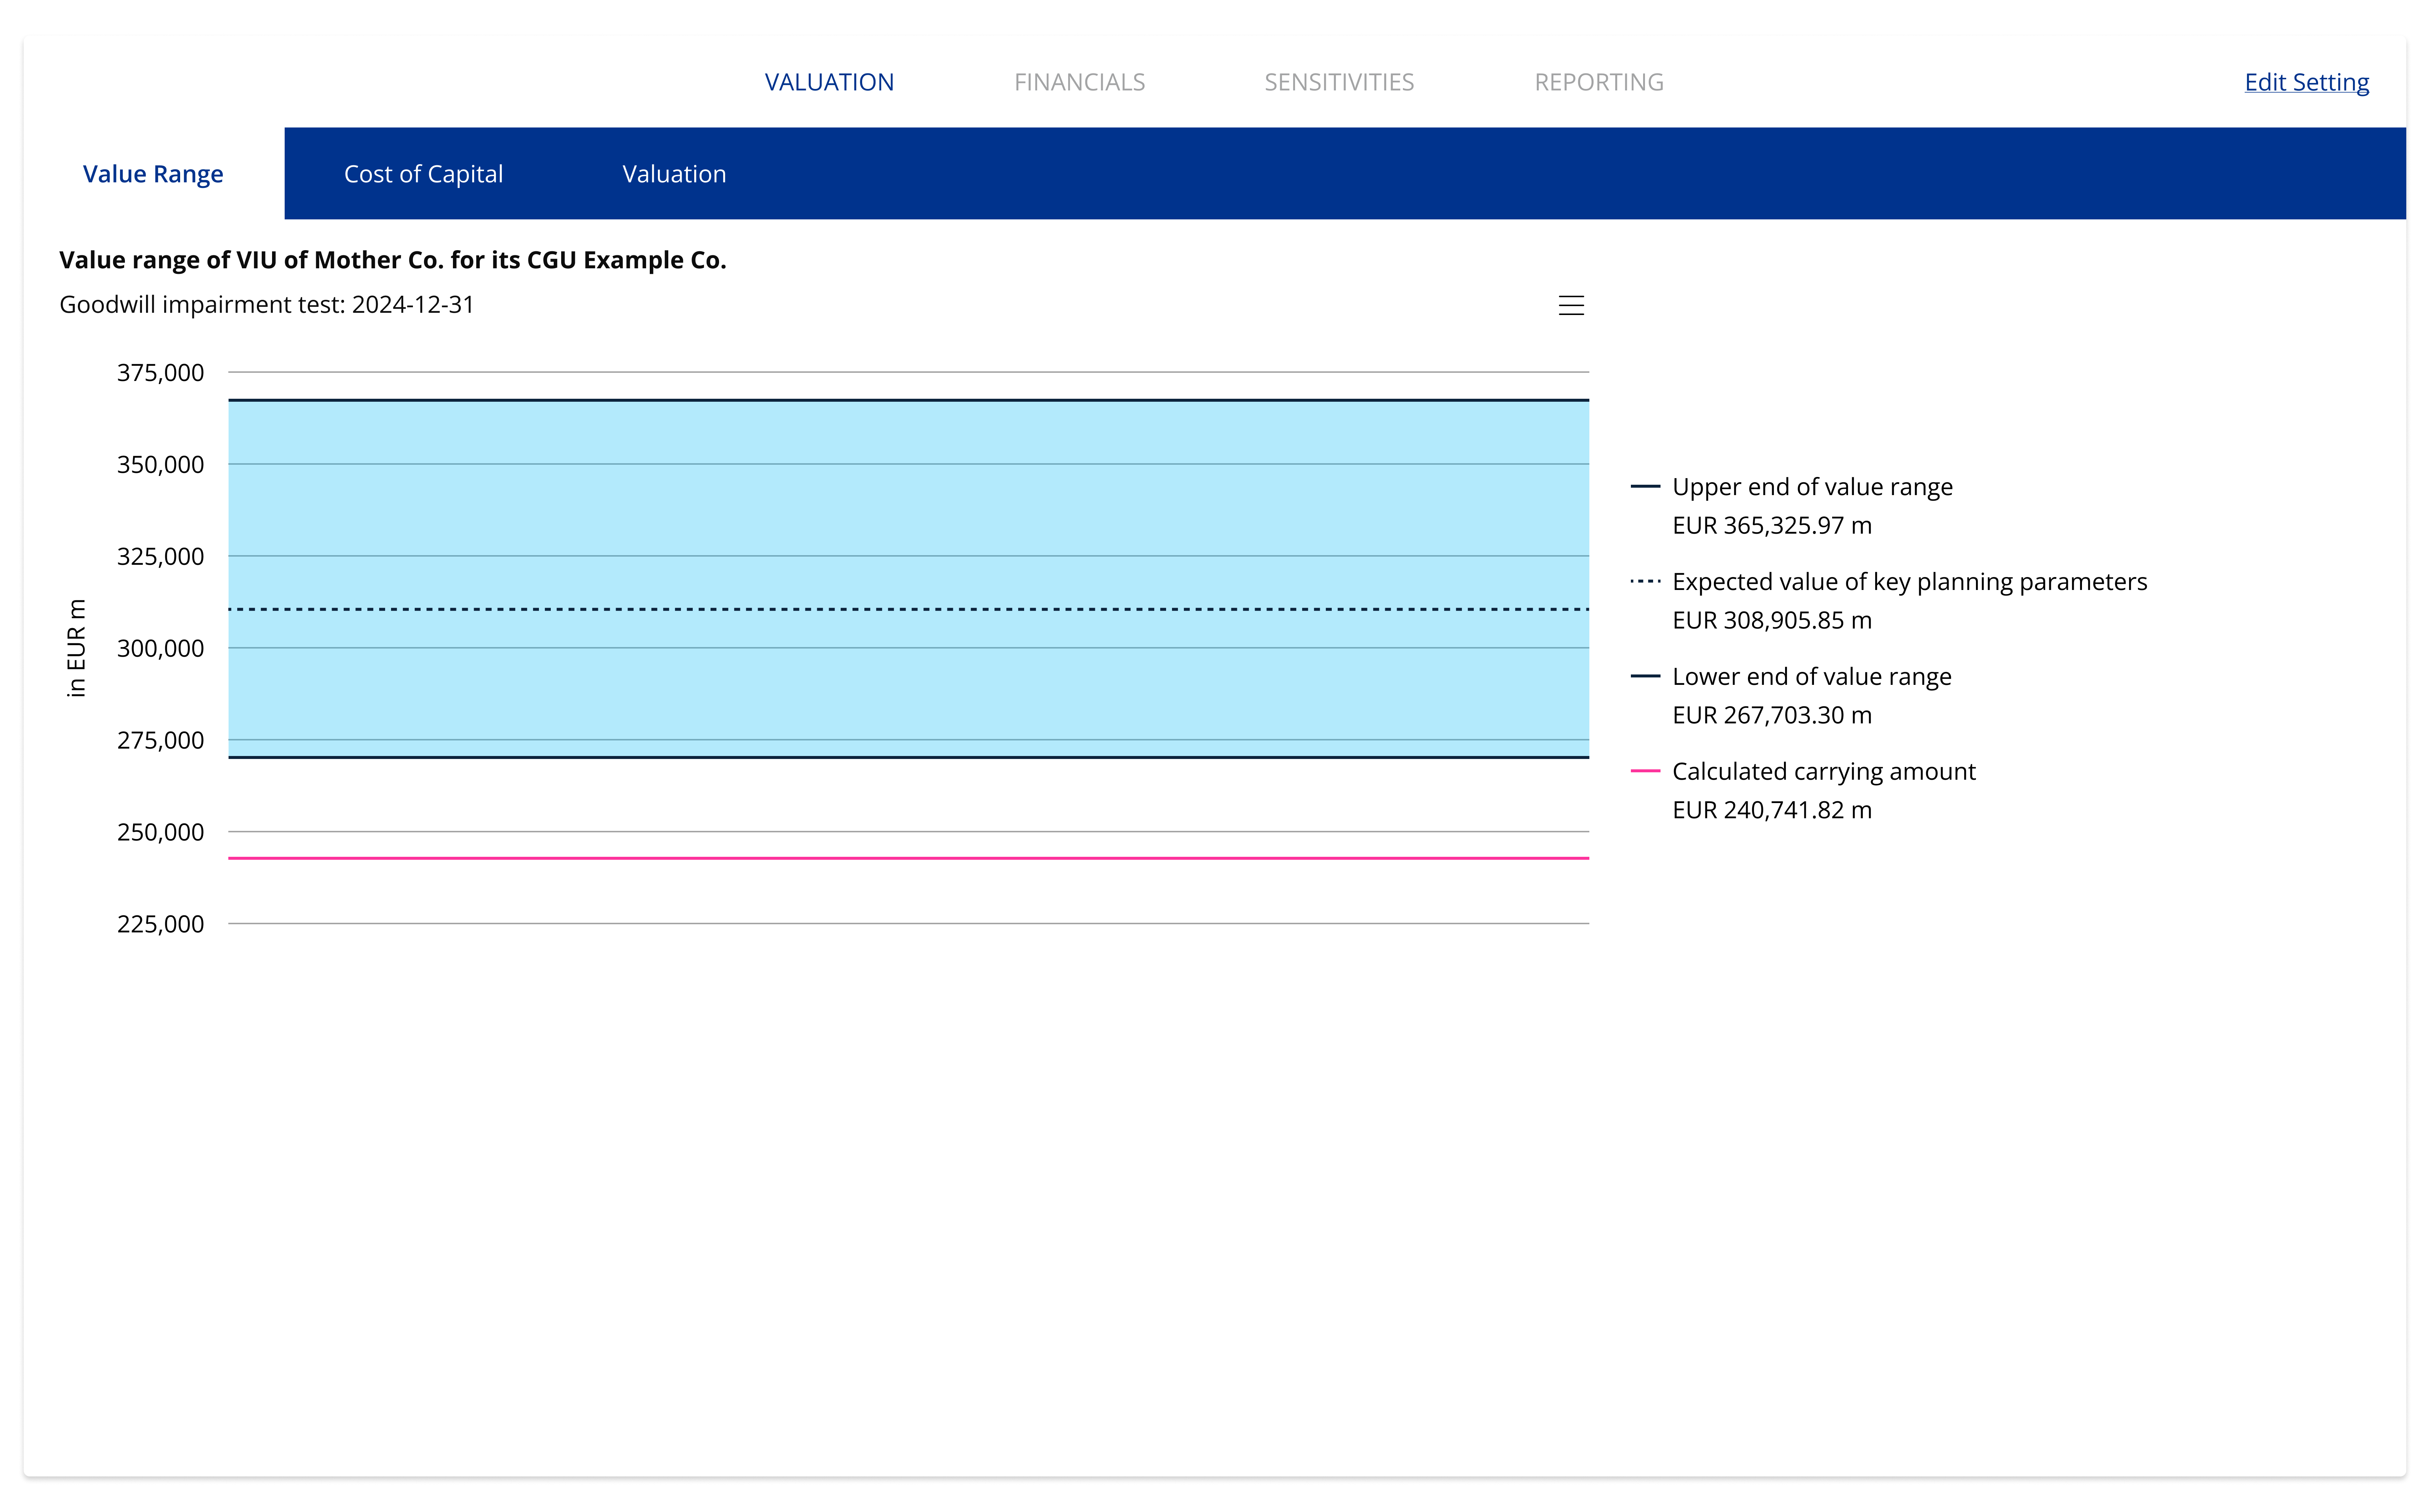Viewport: 2430px width, 1512px height.
Task: Click subtitle 'Goodwill impairment test: 2024-12-31'
Action: [x=266, y=305]
